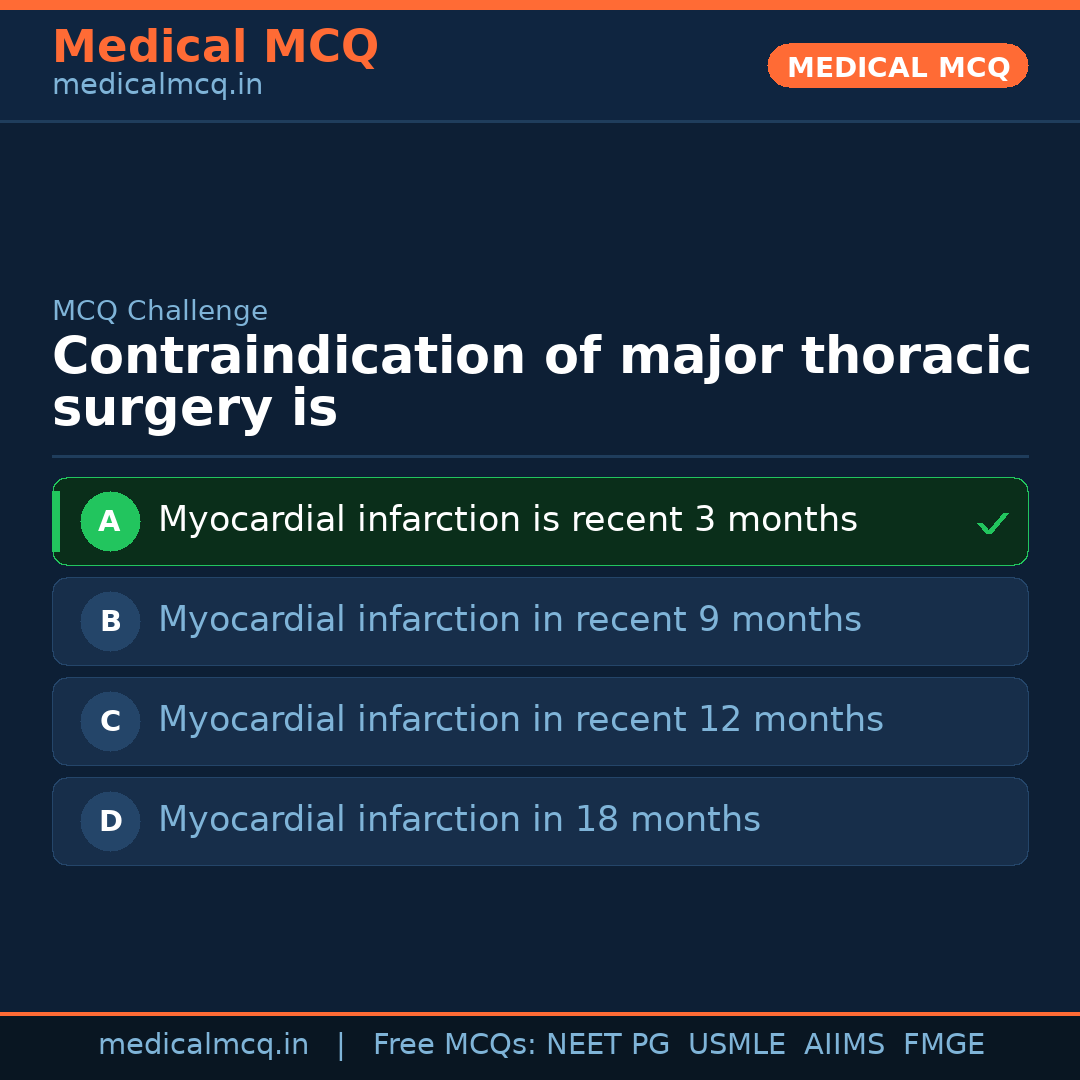Click 'USMLE' in the footer
This screenshot has width=1080, height=1080.
click(736, 1045)
